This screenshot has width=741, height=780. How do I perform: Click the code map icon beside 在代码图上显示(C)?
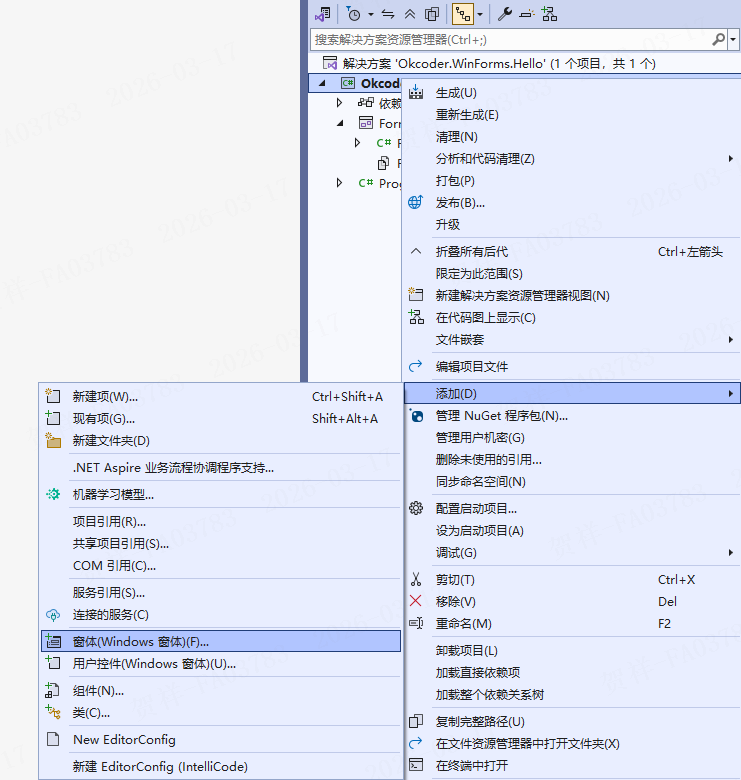coord(416,317)
